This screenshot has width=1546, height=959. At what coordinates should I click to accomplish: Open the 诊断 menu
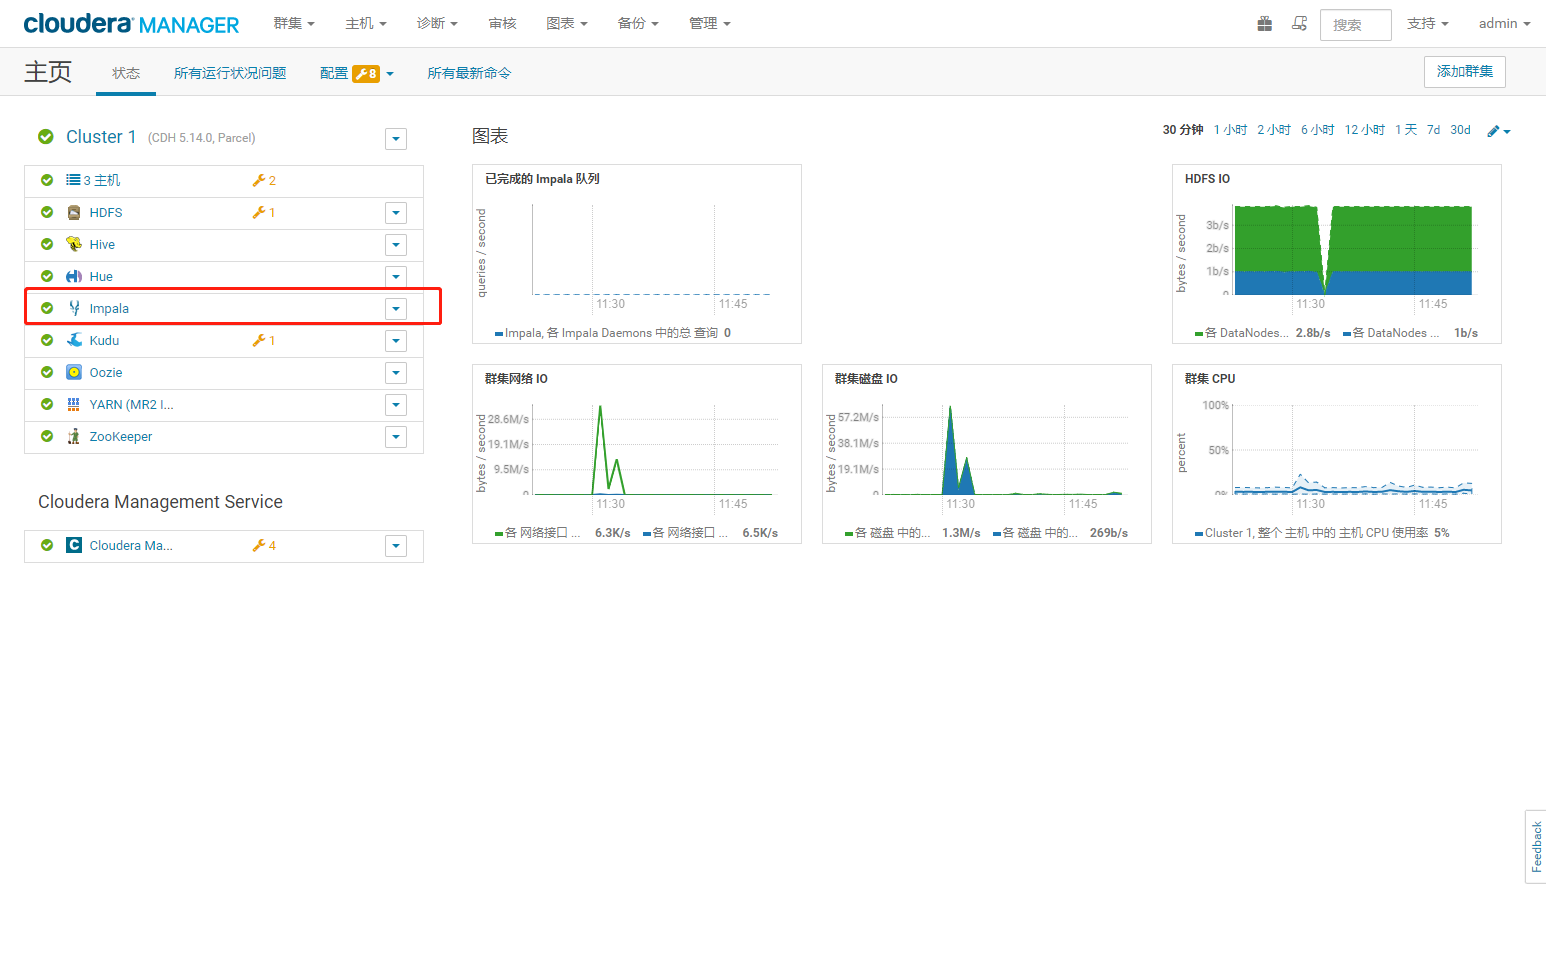pos(437,23)
